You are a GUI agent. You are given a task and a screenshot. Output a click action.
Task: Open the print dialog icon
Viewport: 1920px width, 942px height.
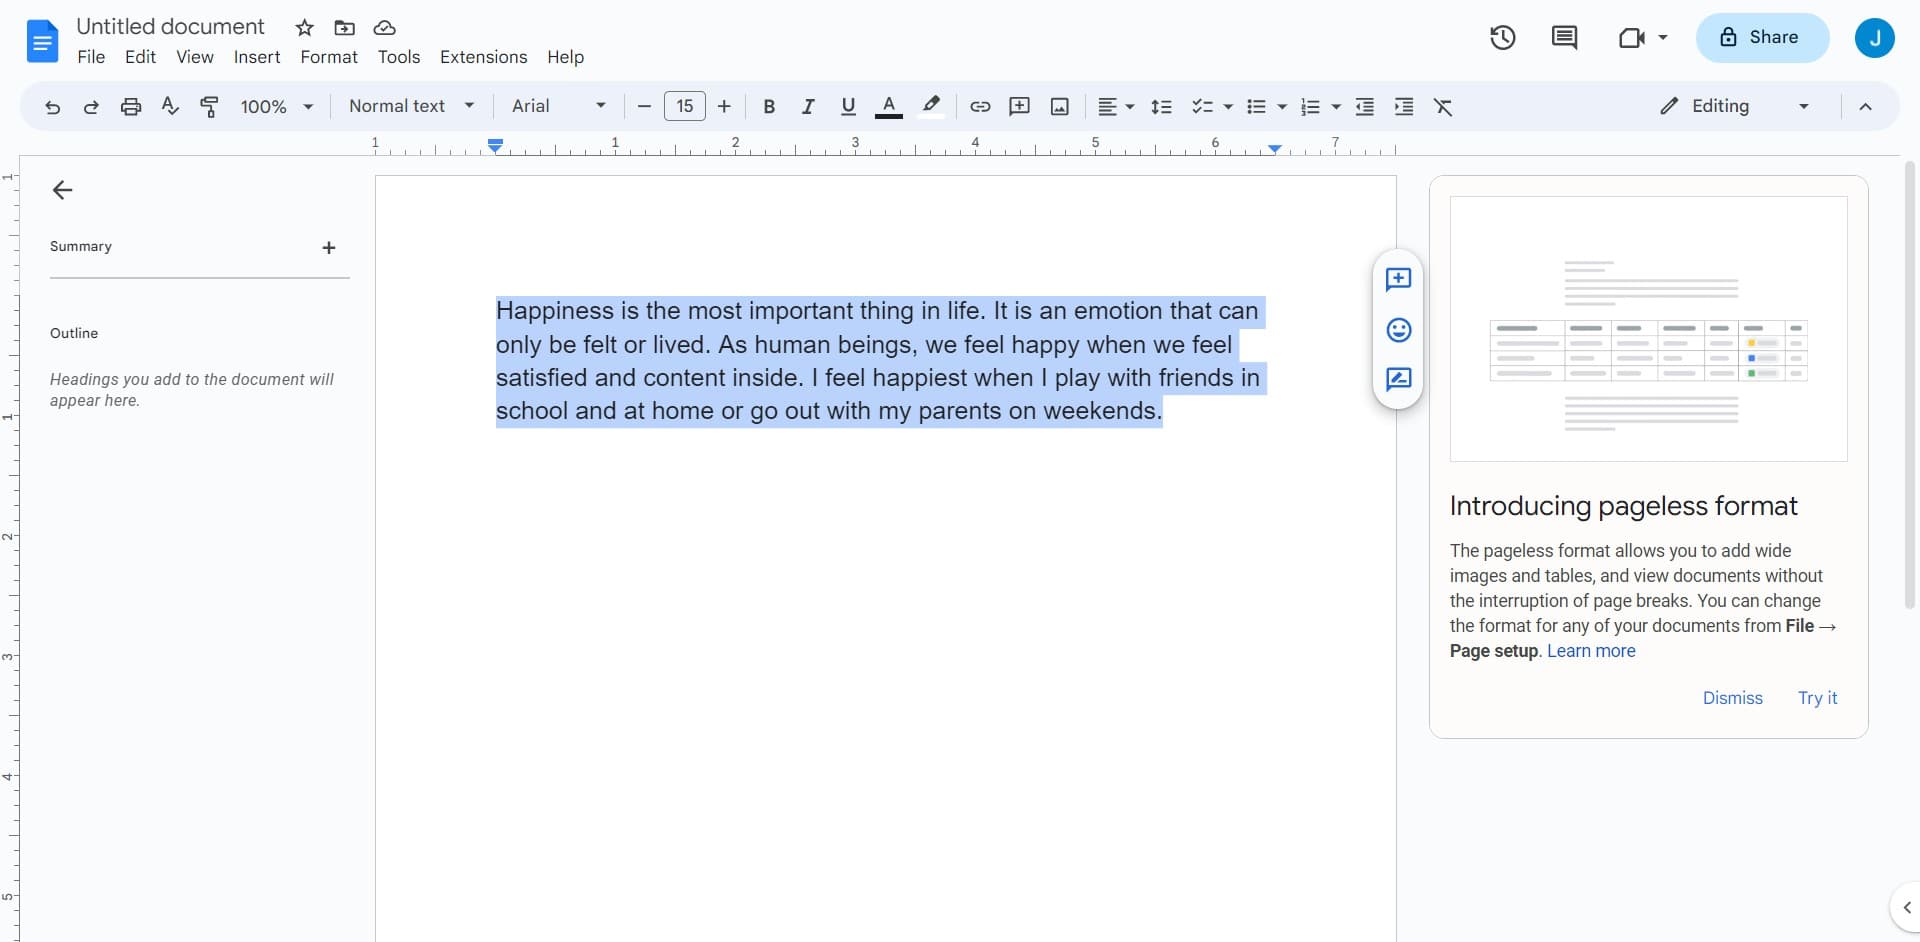(x=130, y=106)
